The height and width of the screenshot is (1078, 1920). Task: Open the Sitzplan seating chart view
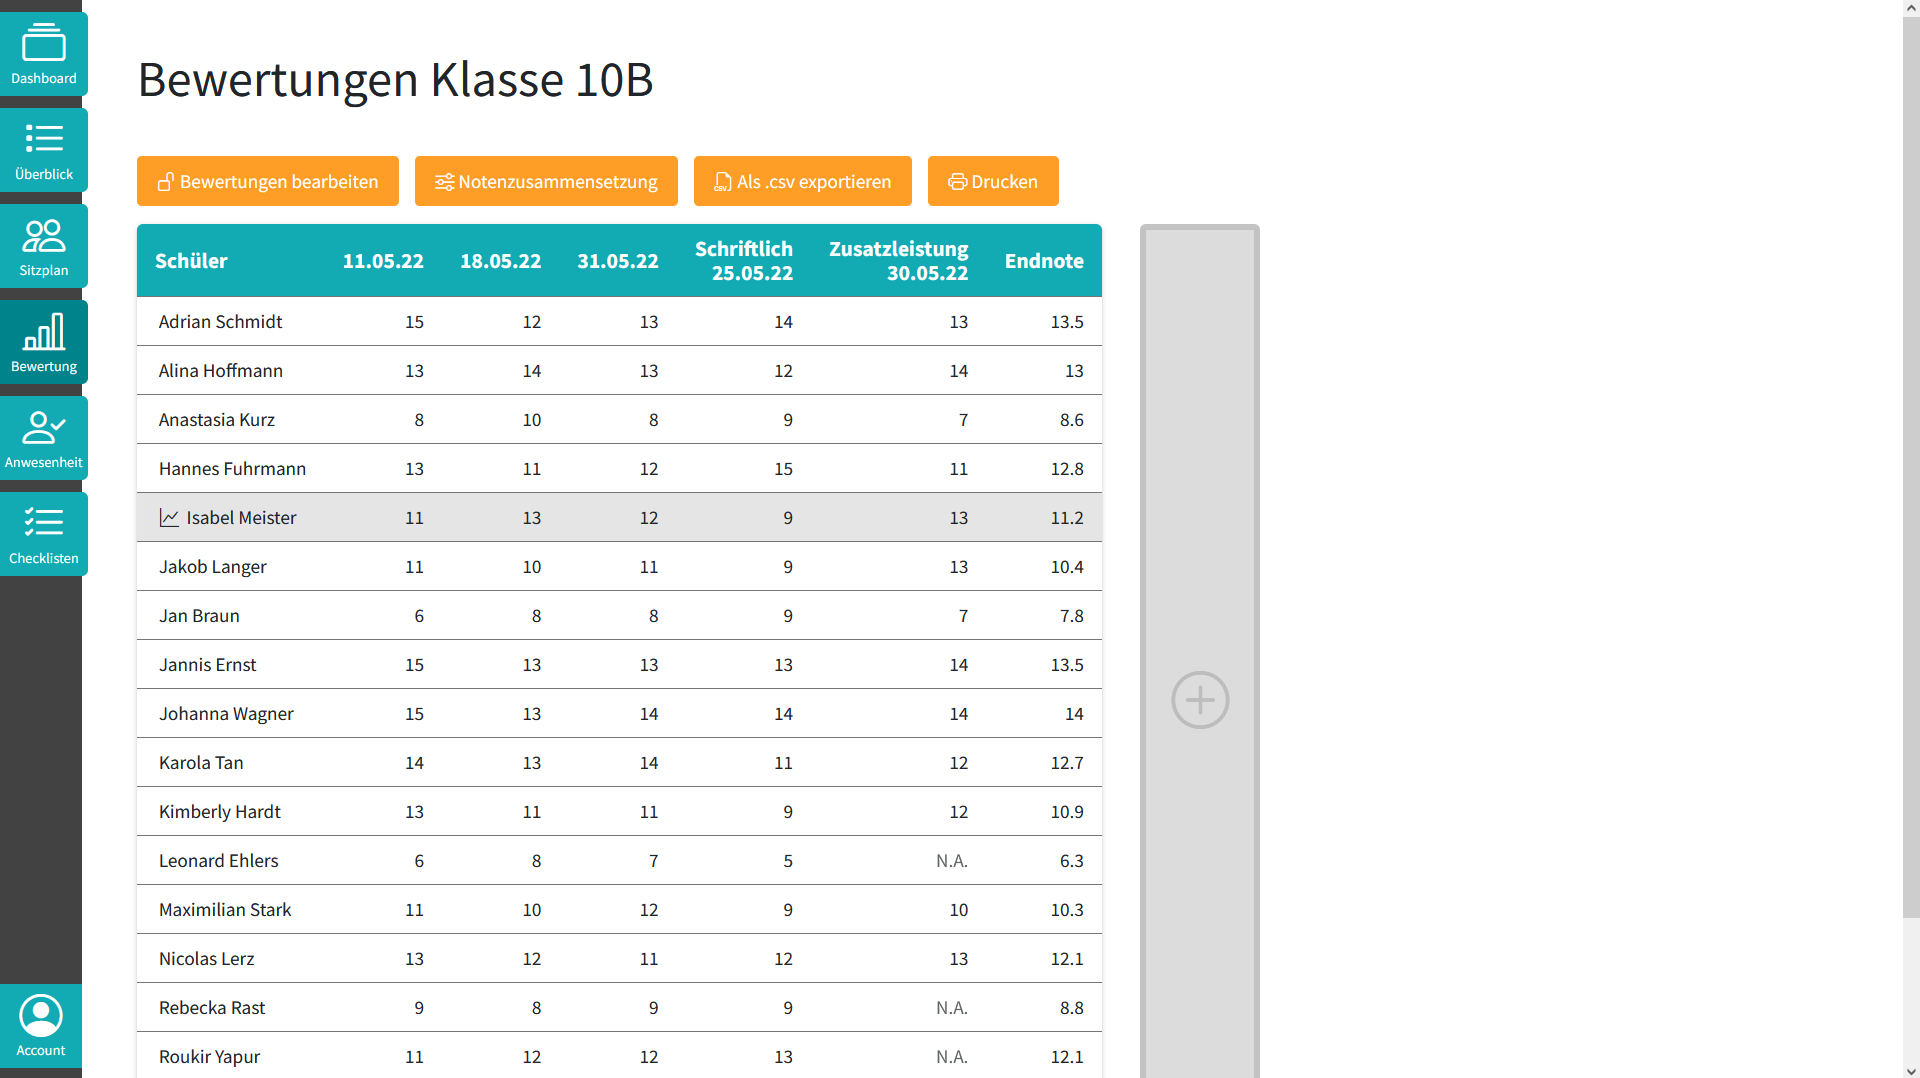(43, 246)
